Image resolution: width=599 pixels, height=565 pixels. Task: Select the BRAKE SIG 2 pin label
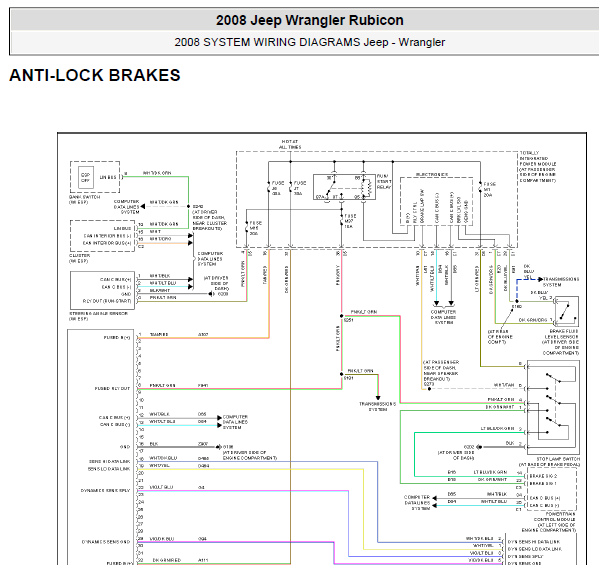tap(543, 476)
